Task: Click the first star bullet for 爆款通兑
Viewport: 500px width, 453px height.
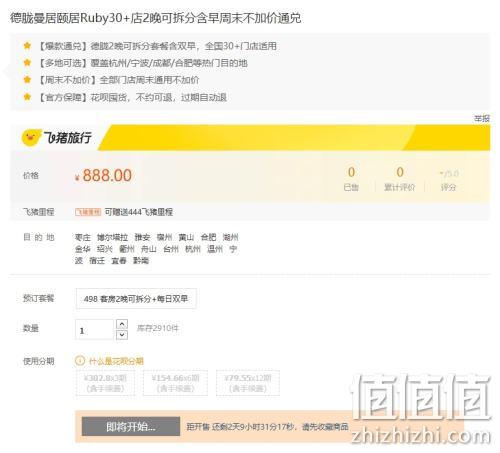Action: pos(27,45)
